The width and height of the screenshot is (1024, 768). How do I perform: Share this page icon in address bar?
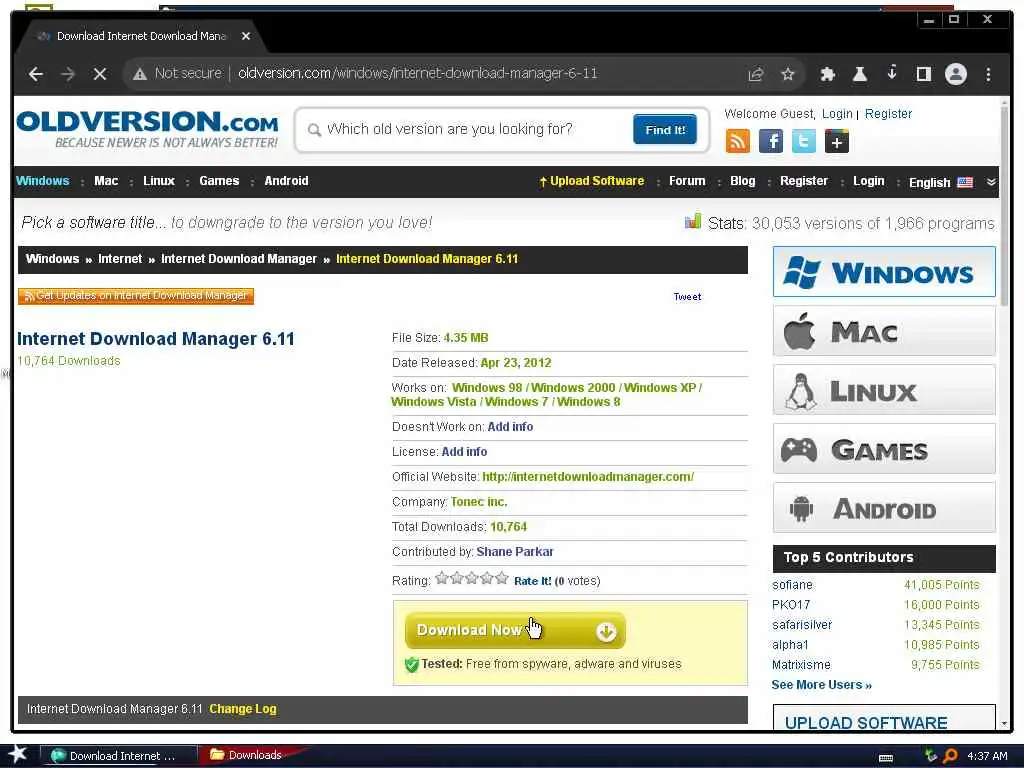pos(756,74)
